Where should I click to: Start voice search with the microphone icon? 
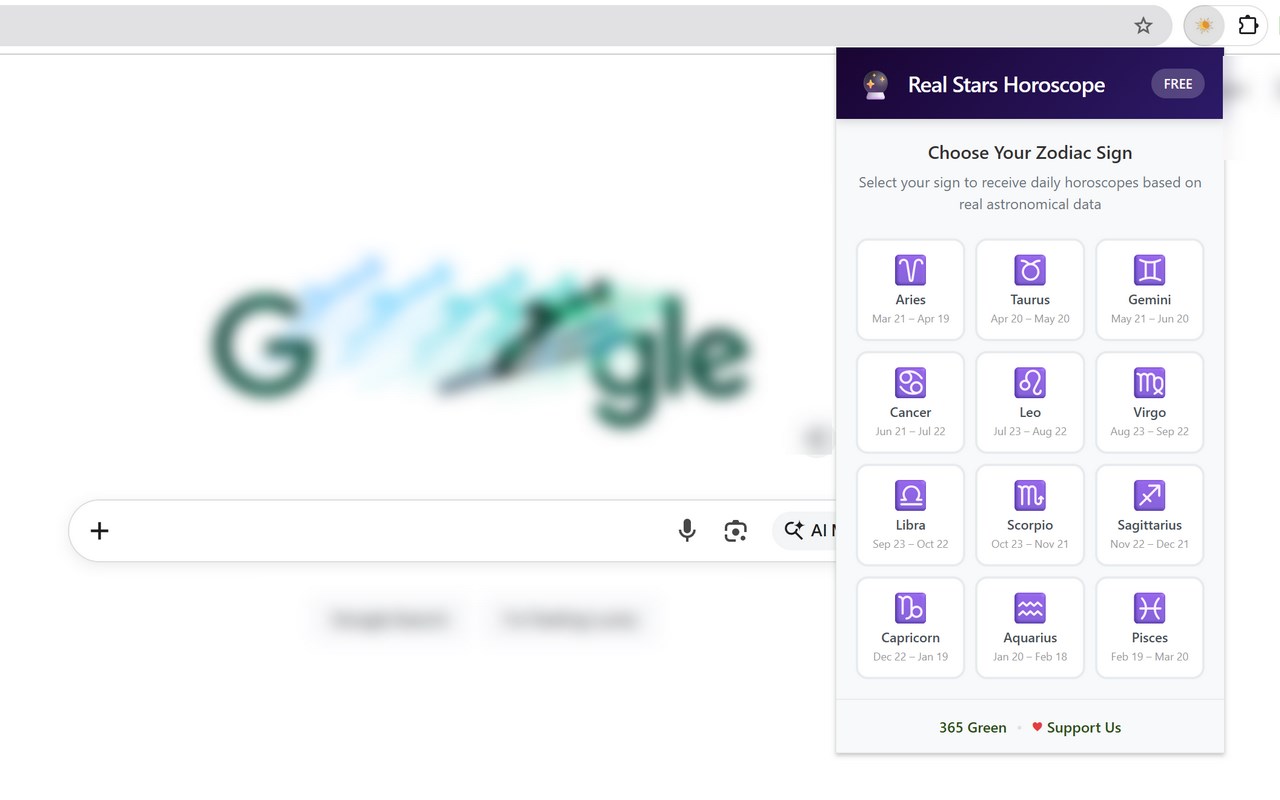pyautogui.click(x=687, y=530)
